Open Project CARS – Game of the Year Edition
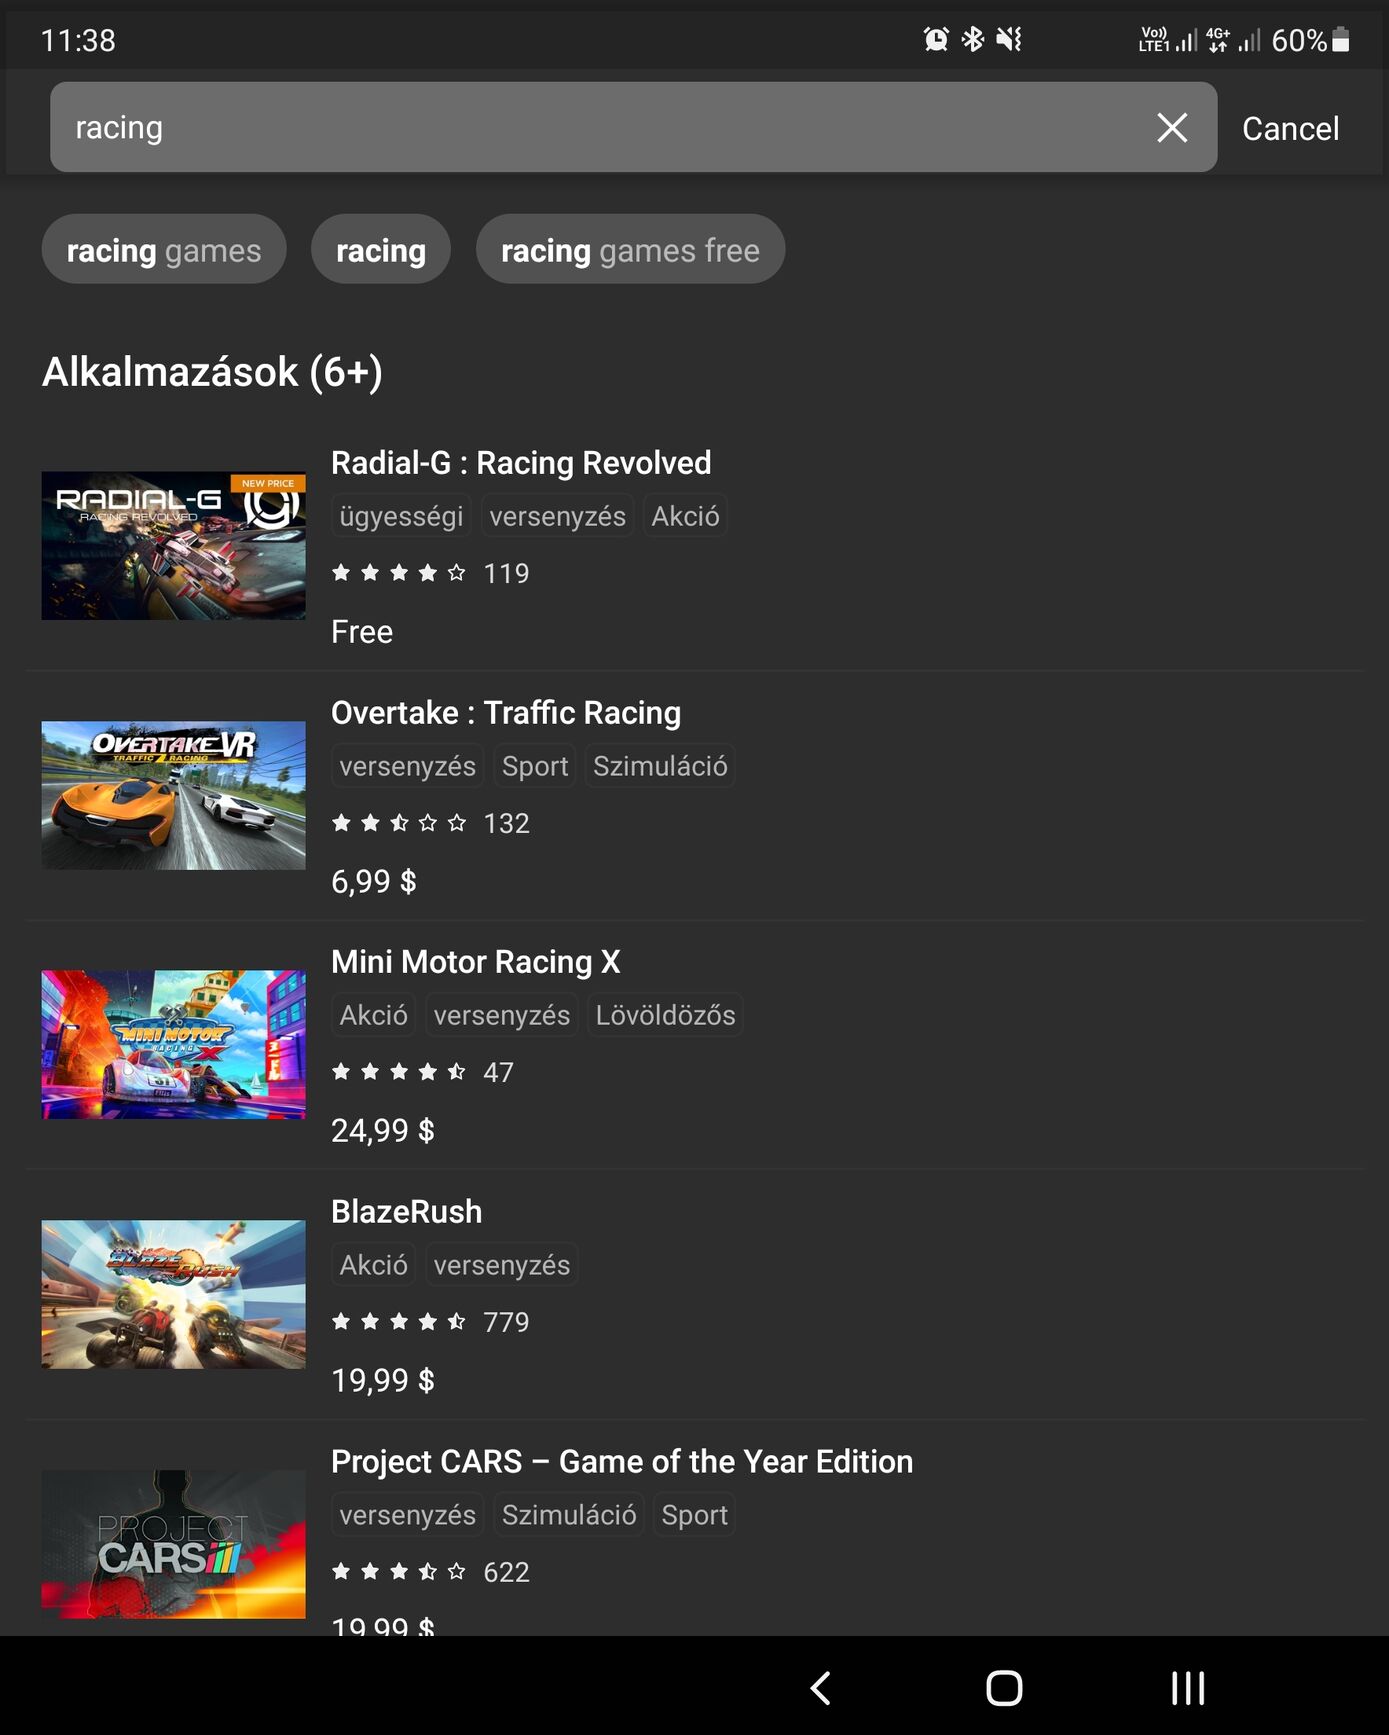The width and height of the screenshot is (1389, 1735). tap(622, 1461)
